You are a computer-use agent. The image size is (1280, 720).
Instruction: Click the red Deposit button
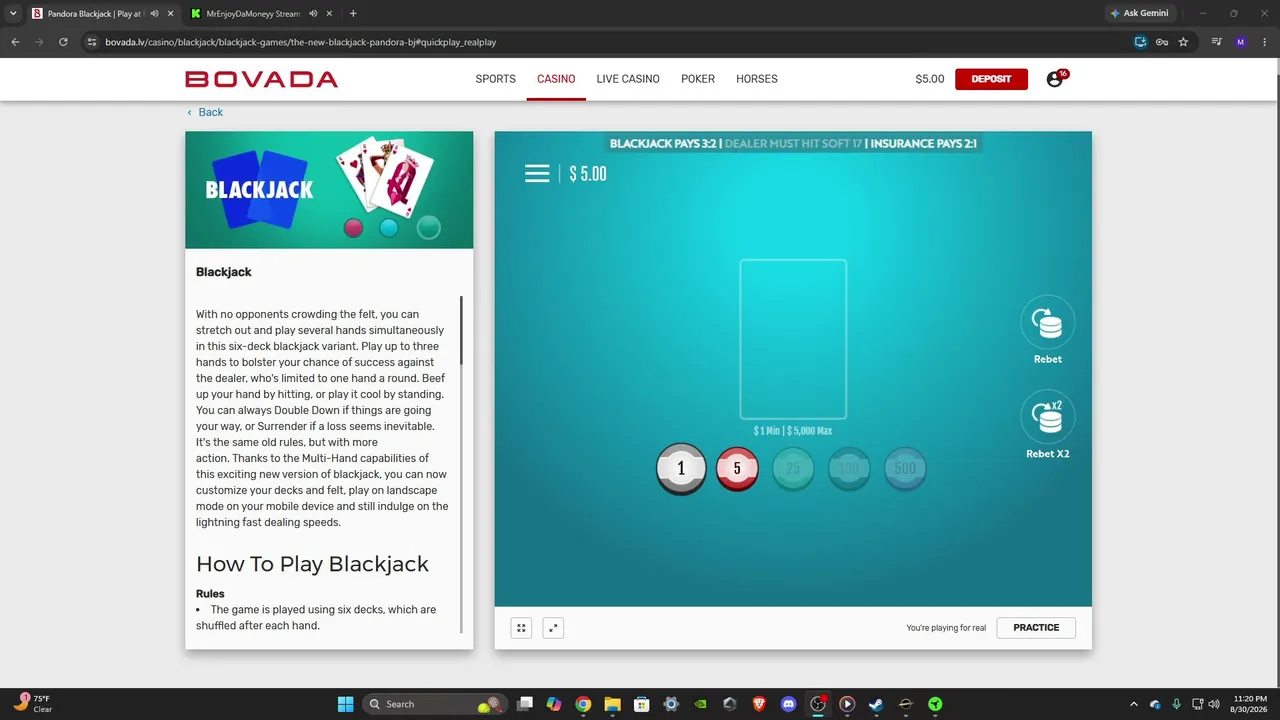[x=991, y=79]
